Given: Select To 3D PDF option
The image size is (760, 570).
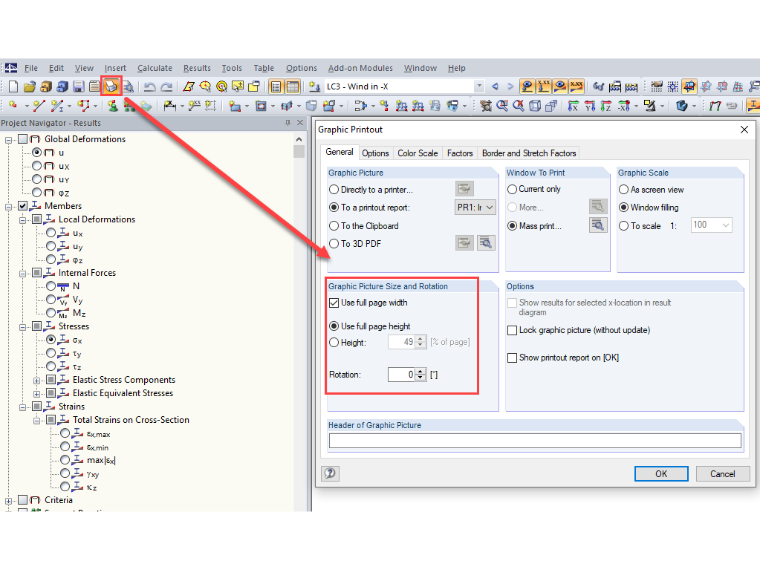Looking at the screenshot, I should 334,244.
